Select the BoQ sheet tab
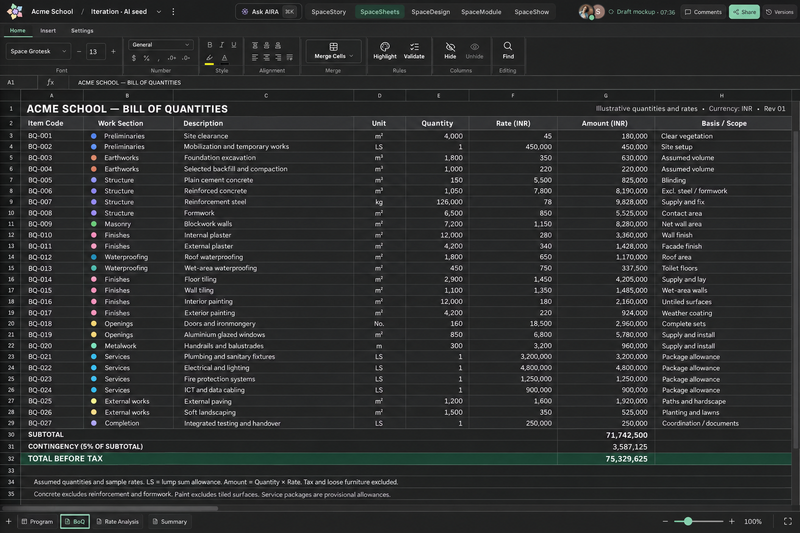Screen dimensions: 800x533 (75, 521)
